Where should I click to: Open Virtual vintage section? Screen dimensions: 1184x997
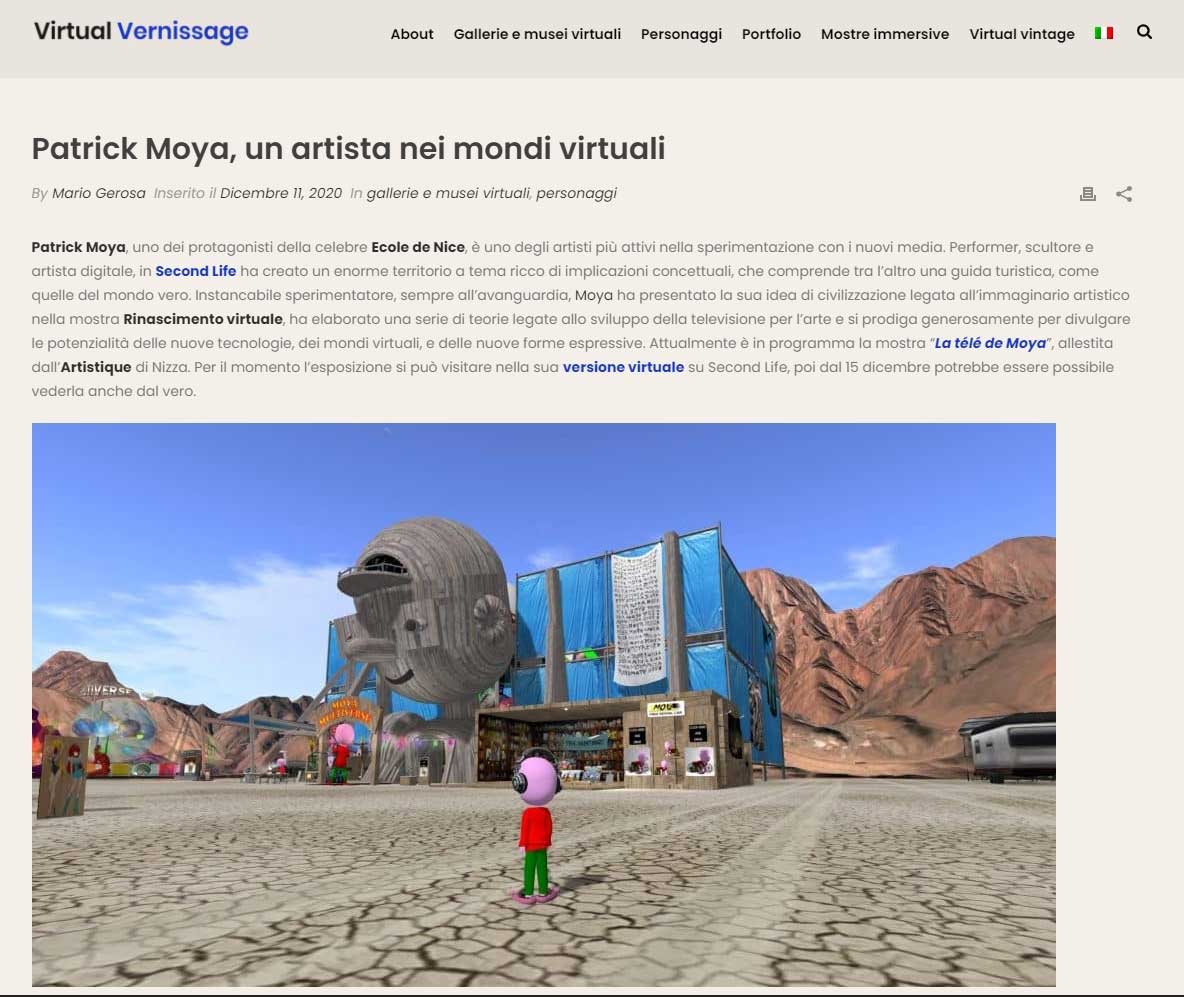[1022, 34]
